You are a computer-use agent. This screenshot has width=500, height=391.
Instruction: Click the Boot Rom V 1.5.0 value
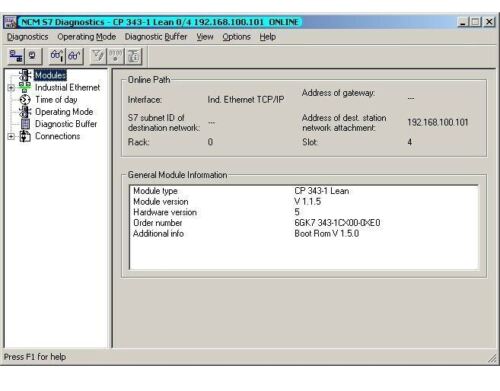pyautogui.click(x=327, y=233)
